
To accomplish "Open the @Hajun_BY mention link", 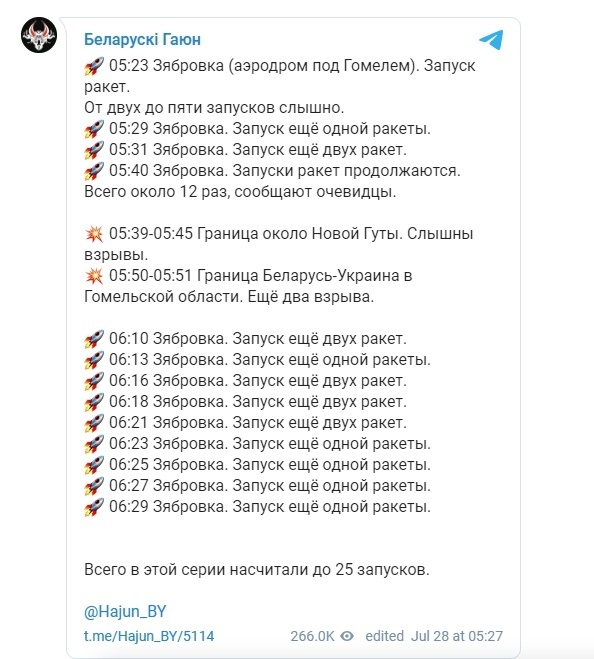I will pyautogui.click(x=125, y=611).
